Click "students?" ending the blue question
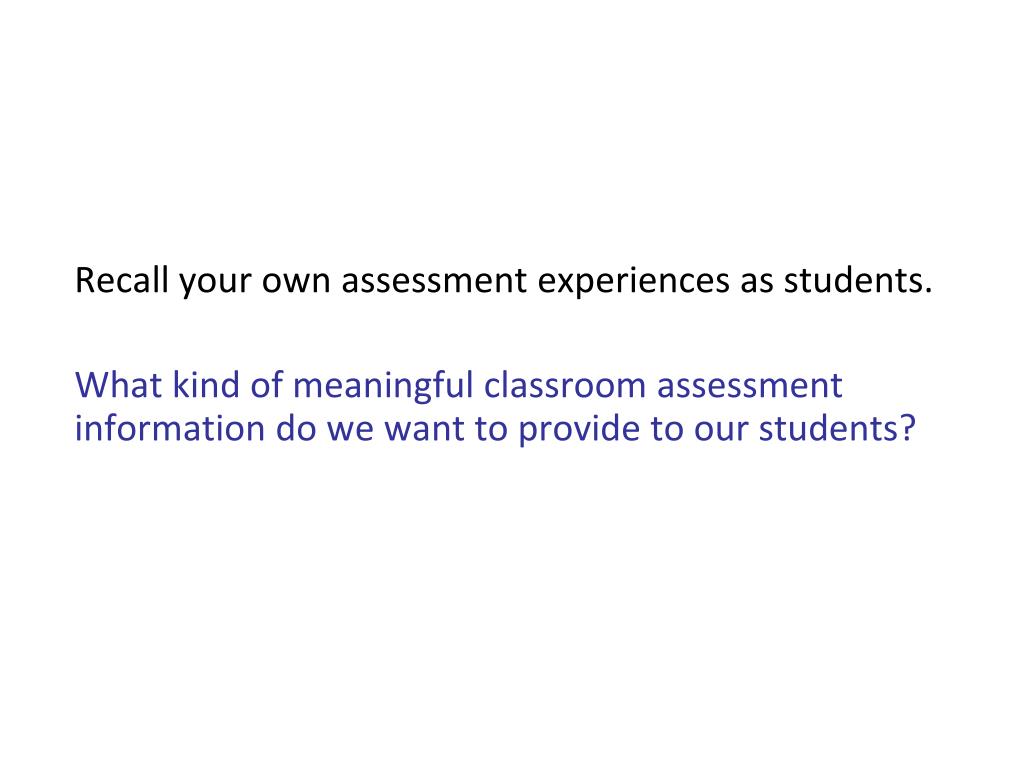This screenshot has height=768, width=1024. (837, 428)
